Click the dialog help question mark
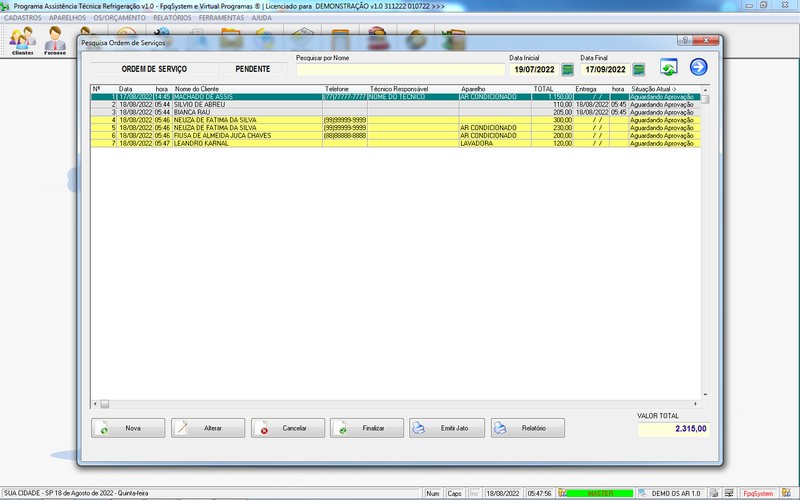Screen dimensions: 800x500 click(x=685, y=41)
